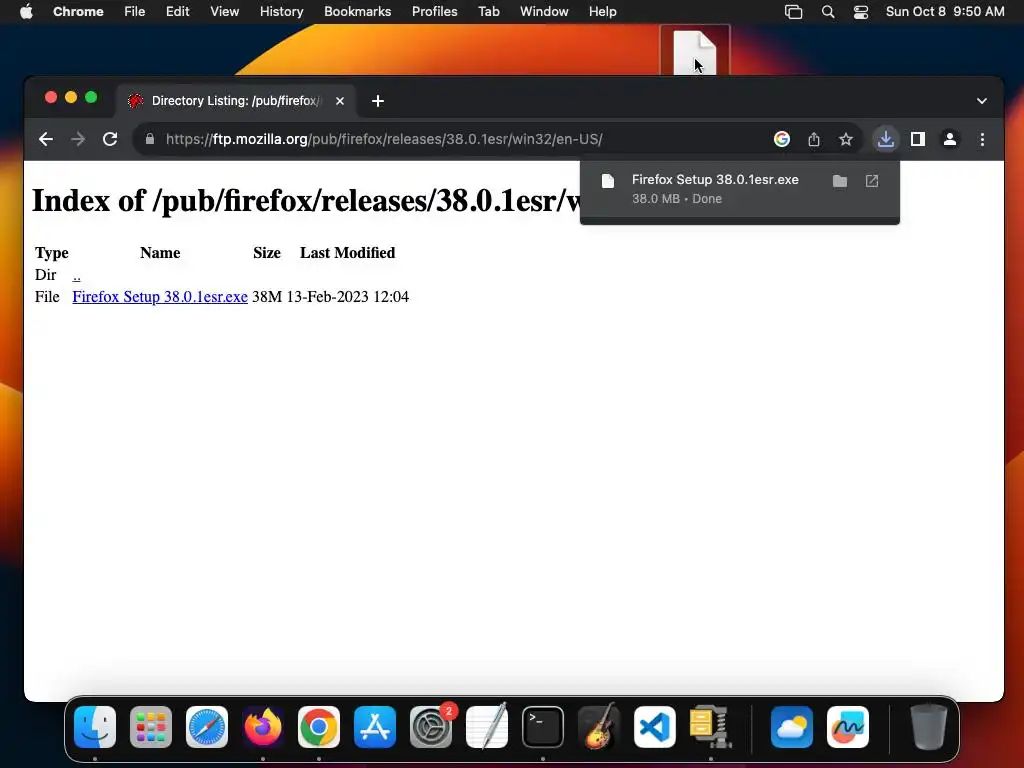Open Safari from the Dock
This screenshot has width=1024, height=768.
(x=207, y=727)
